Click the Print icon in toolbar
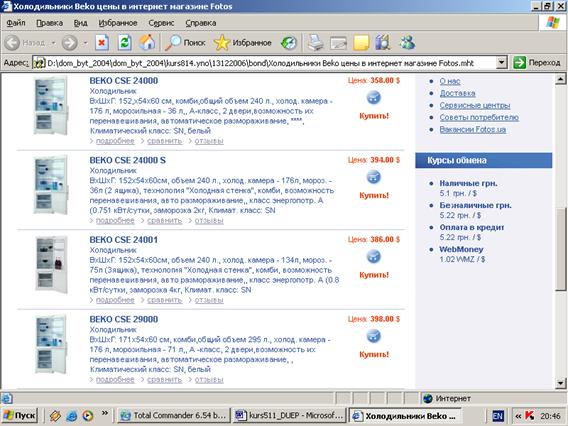The height and width of the screenshot is (426, 568). click(315, 43)
